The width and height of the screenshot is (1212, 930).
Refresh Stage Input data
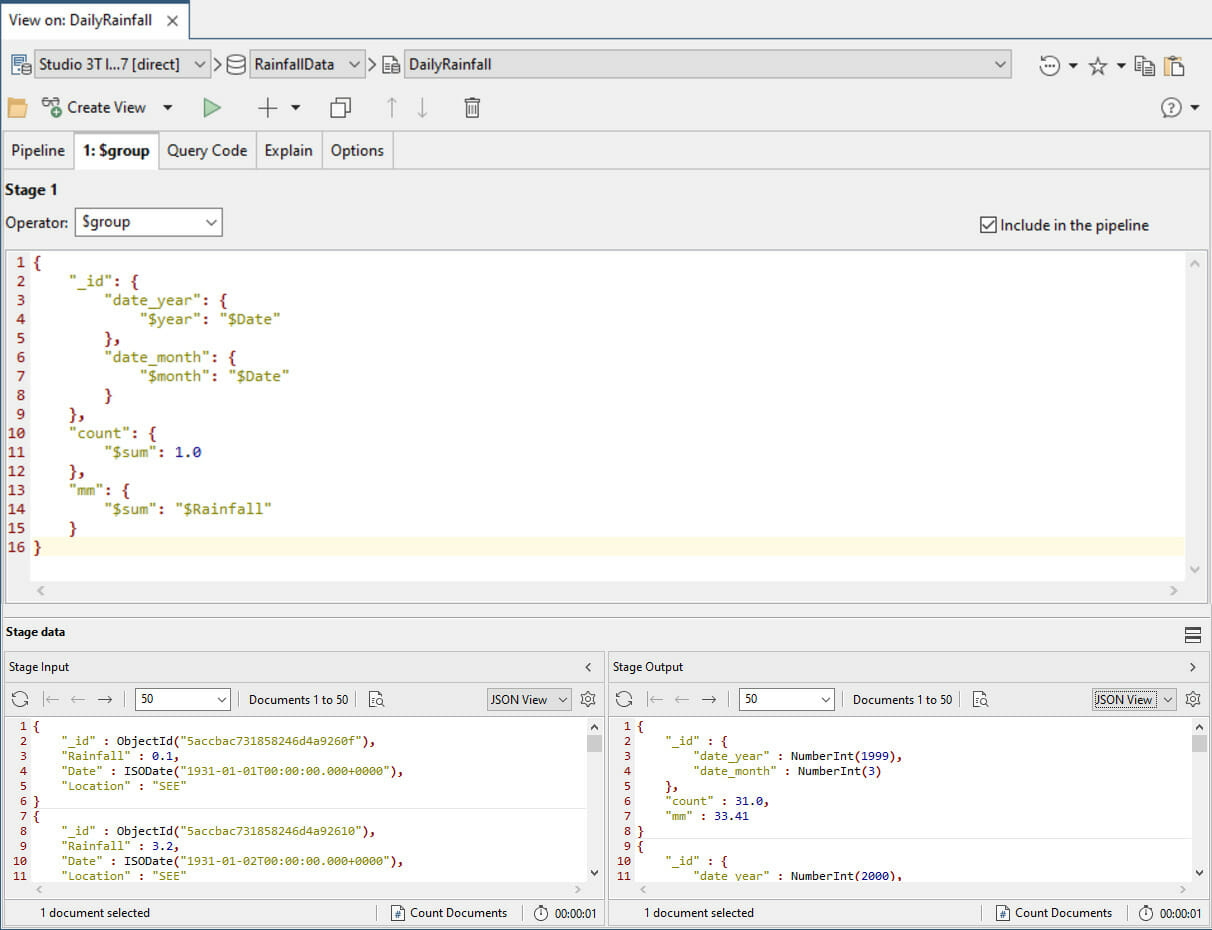[x=20, y=700]
